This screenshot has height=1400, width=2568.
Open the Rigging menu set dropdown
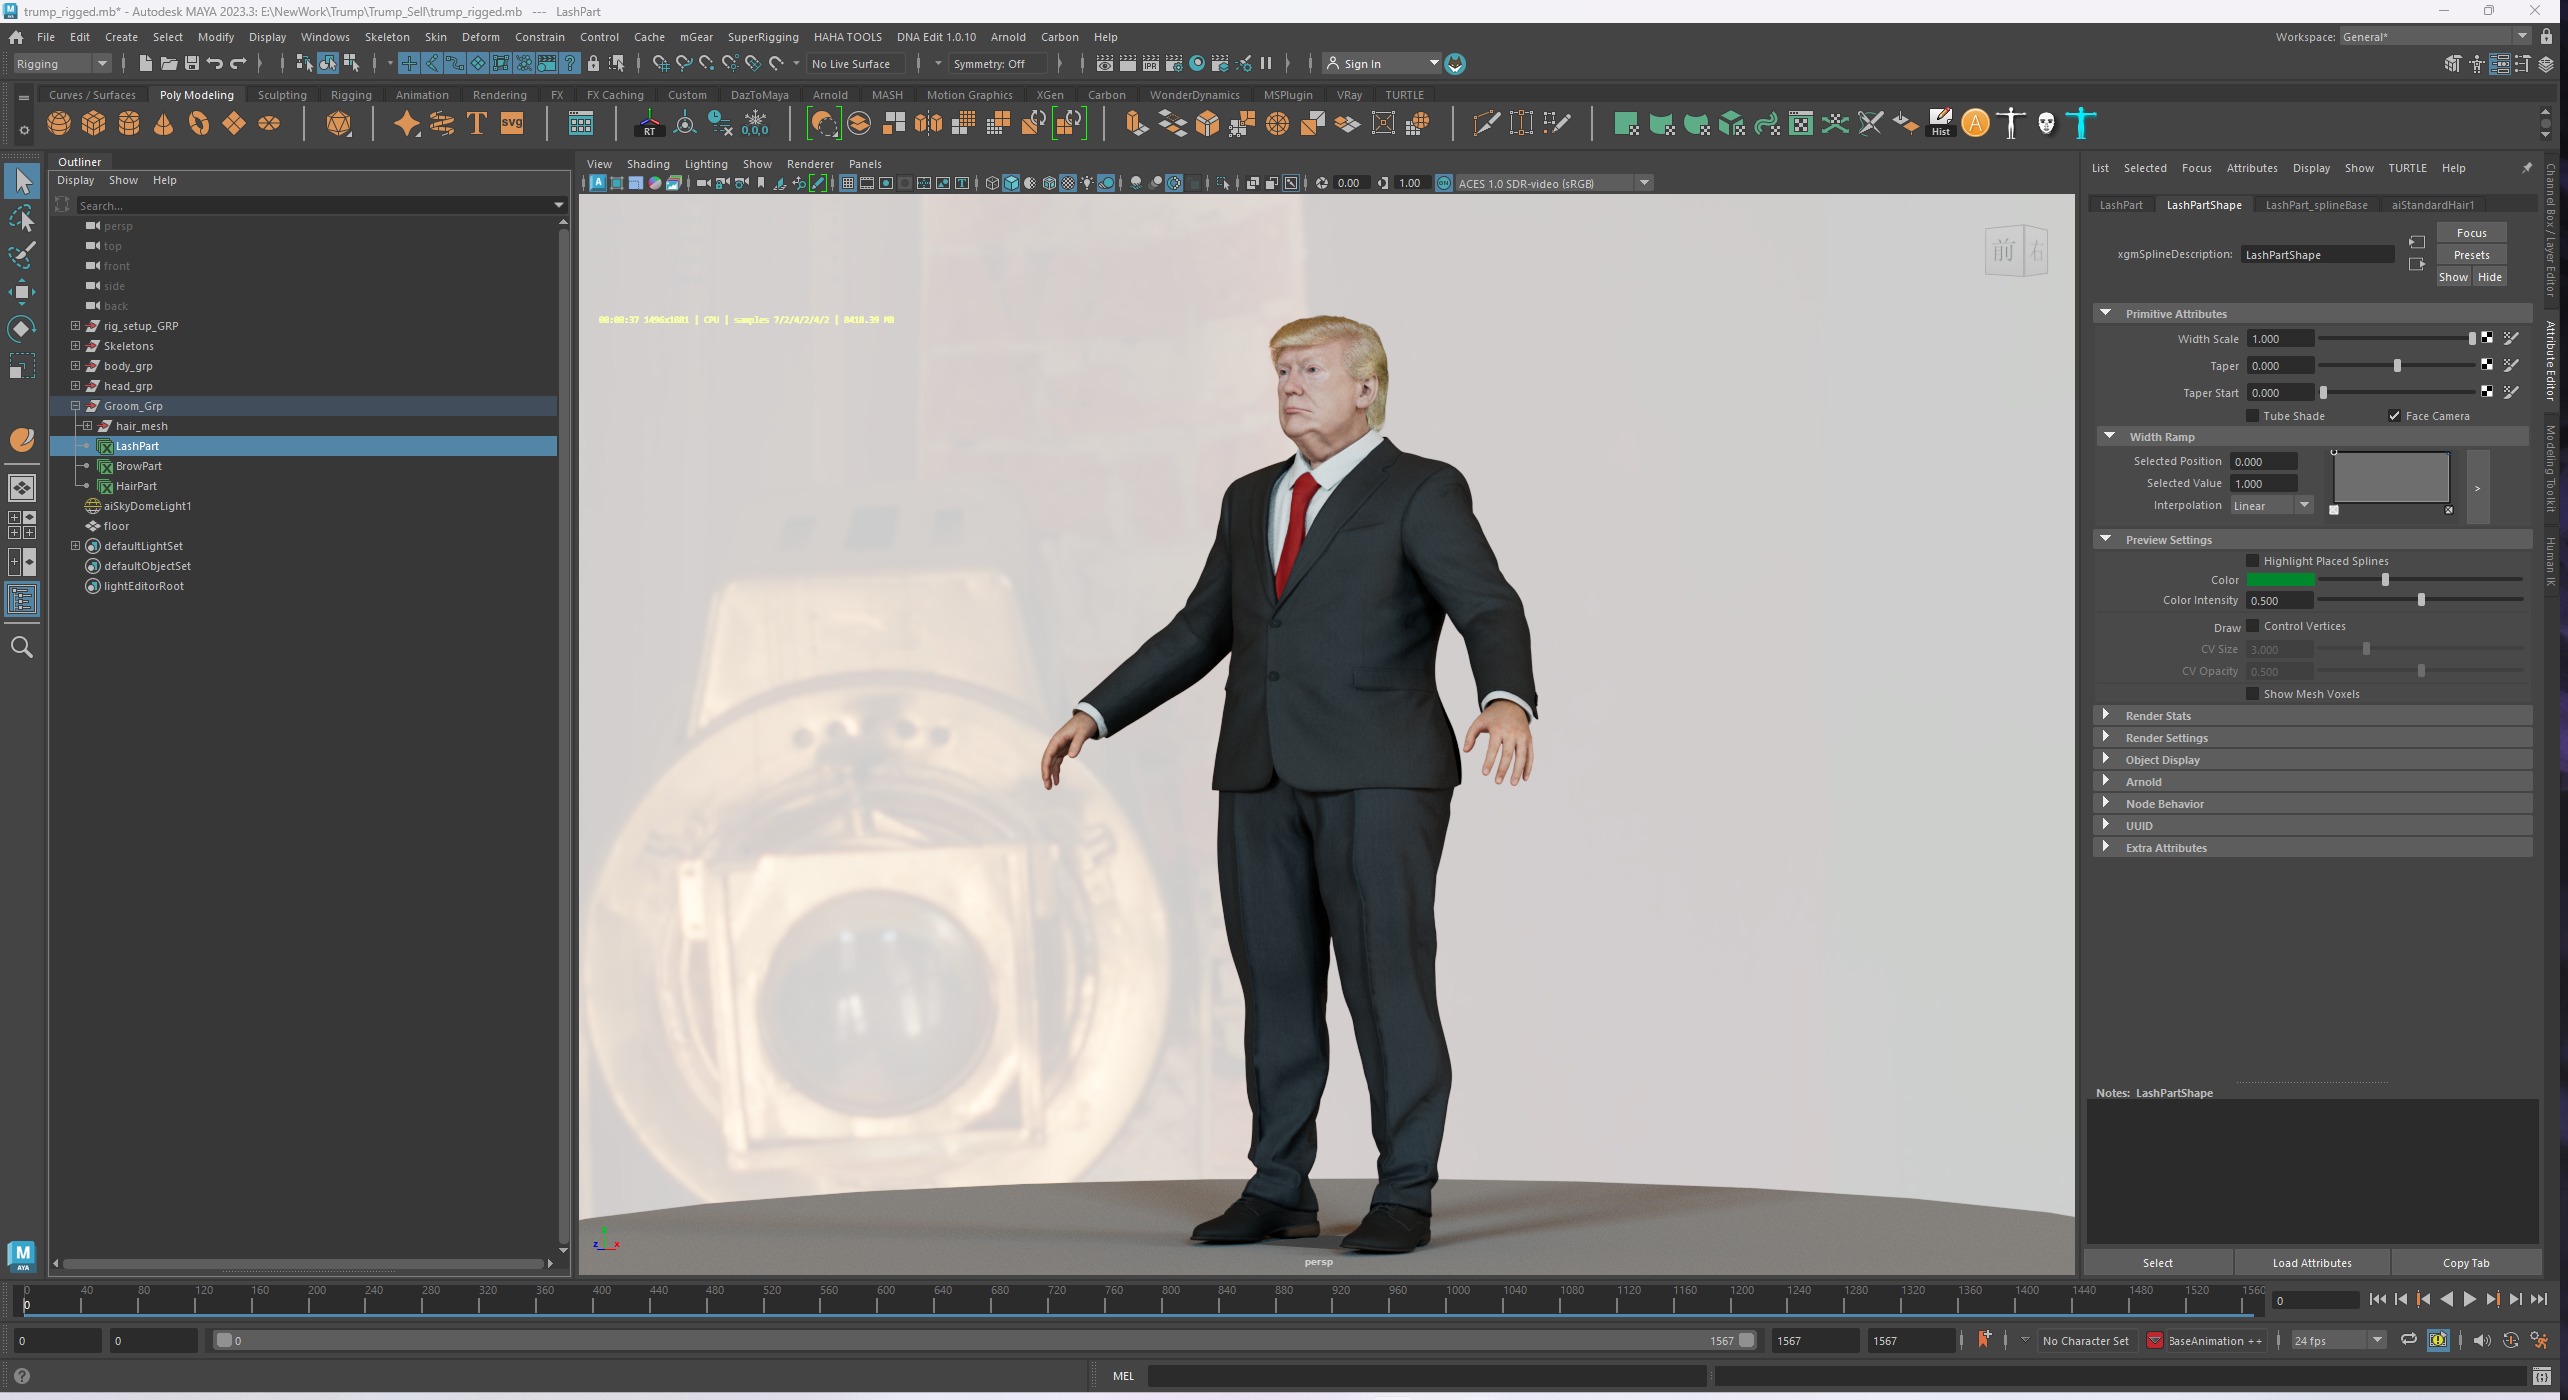[62, 63]
